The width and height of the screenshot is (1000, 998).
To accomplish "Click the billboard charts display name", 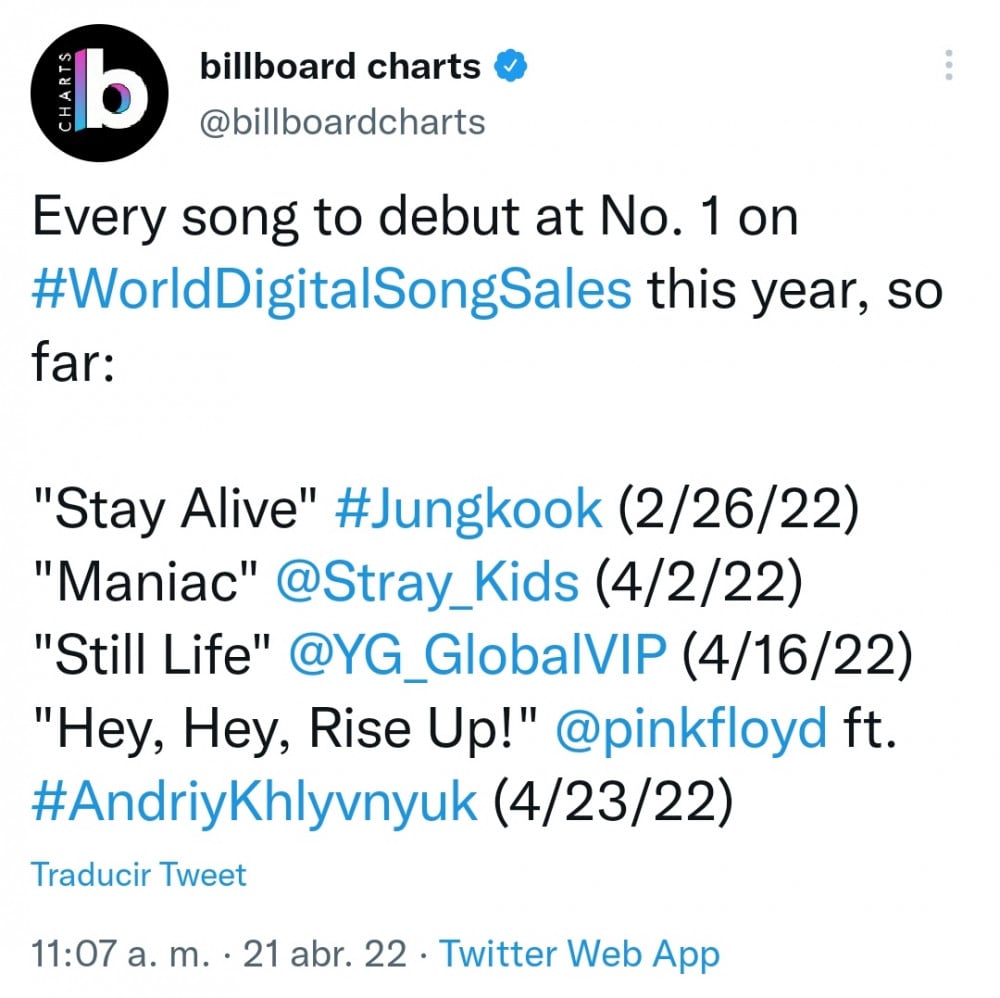I will coord(340,66).
